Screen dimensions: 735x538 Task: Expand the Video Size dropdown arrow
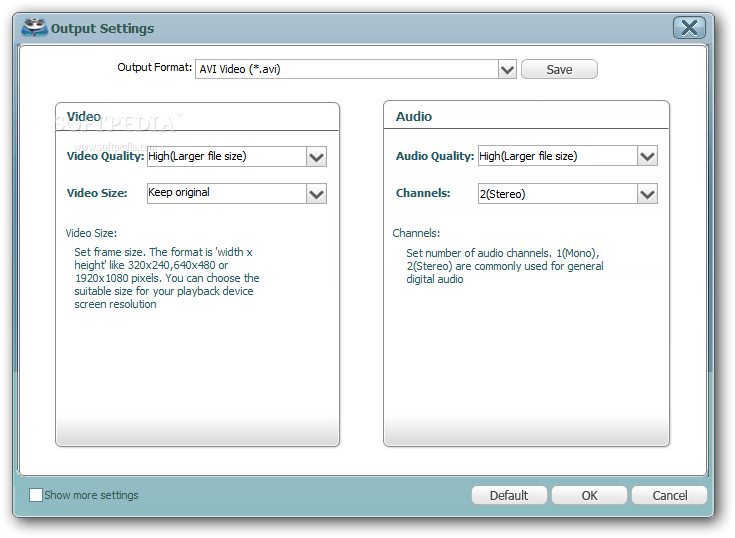316,194
